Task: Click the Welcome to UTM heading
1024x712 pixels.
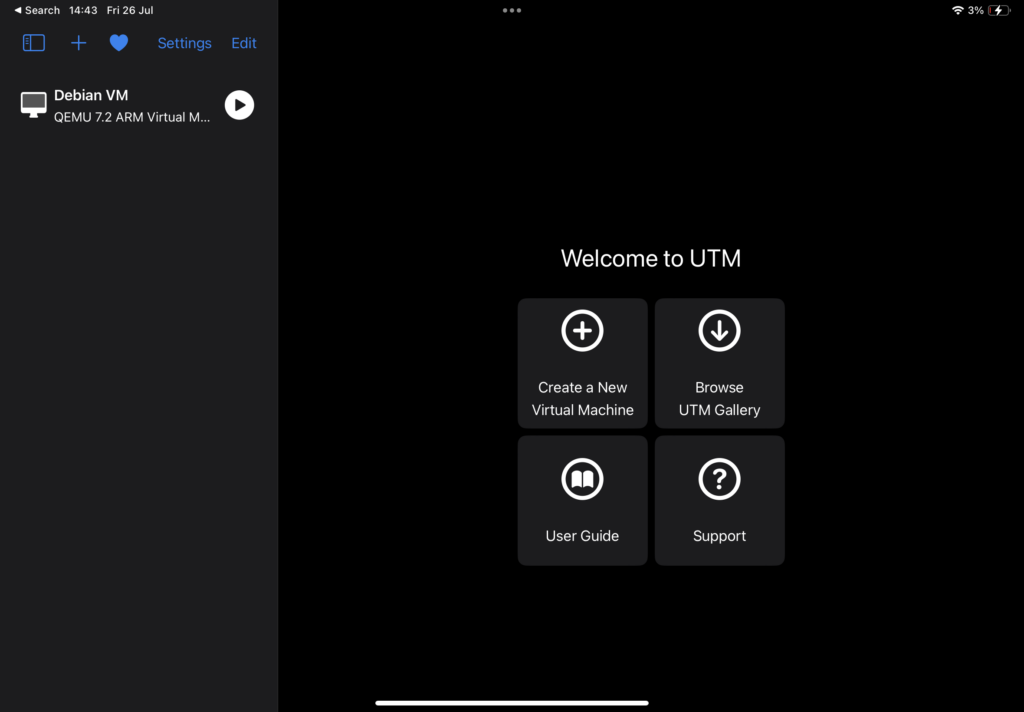Action: click(x=651, y=259)
